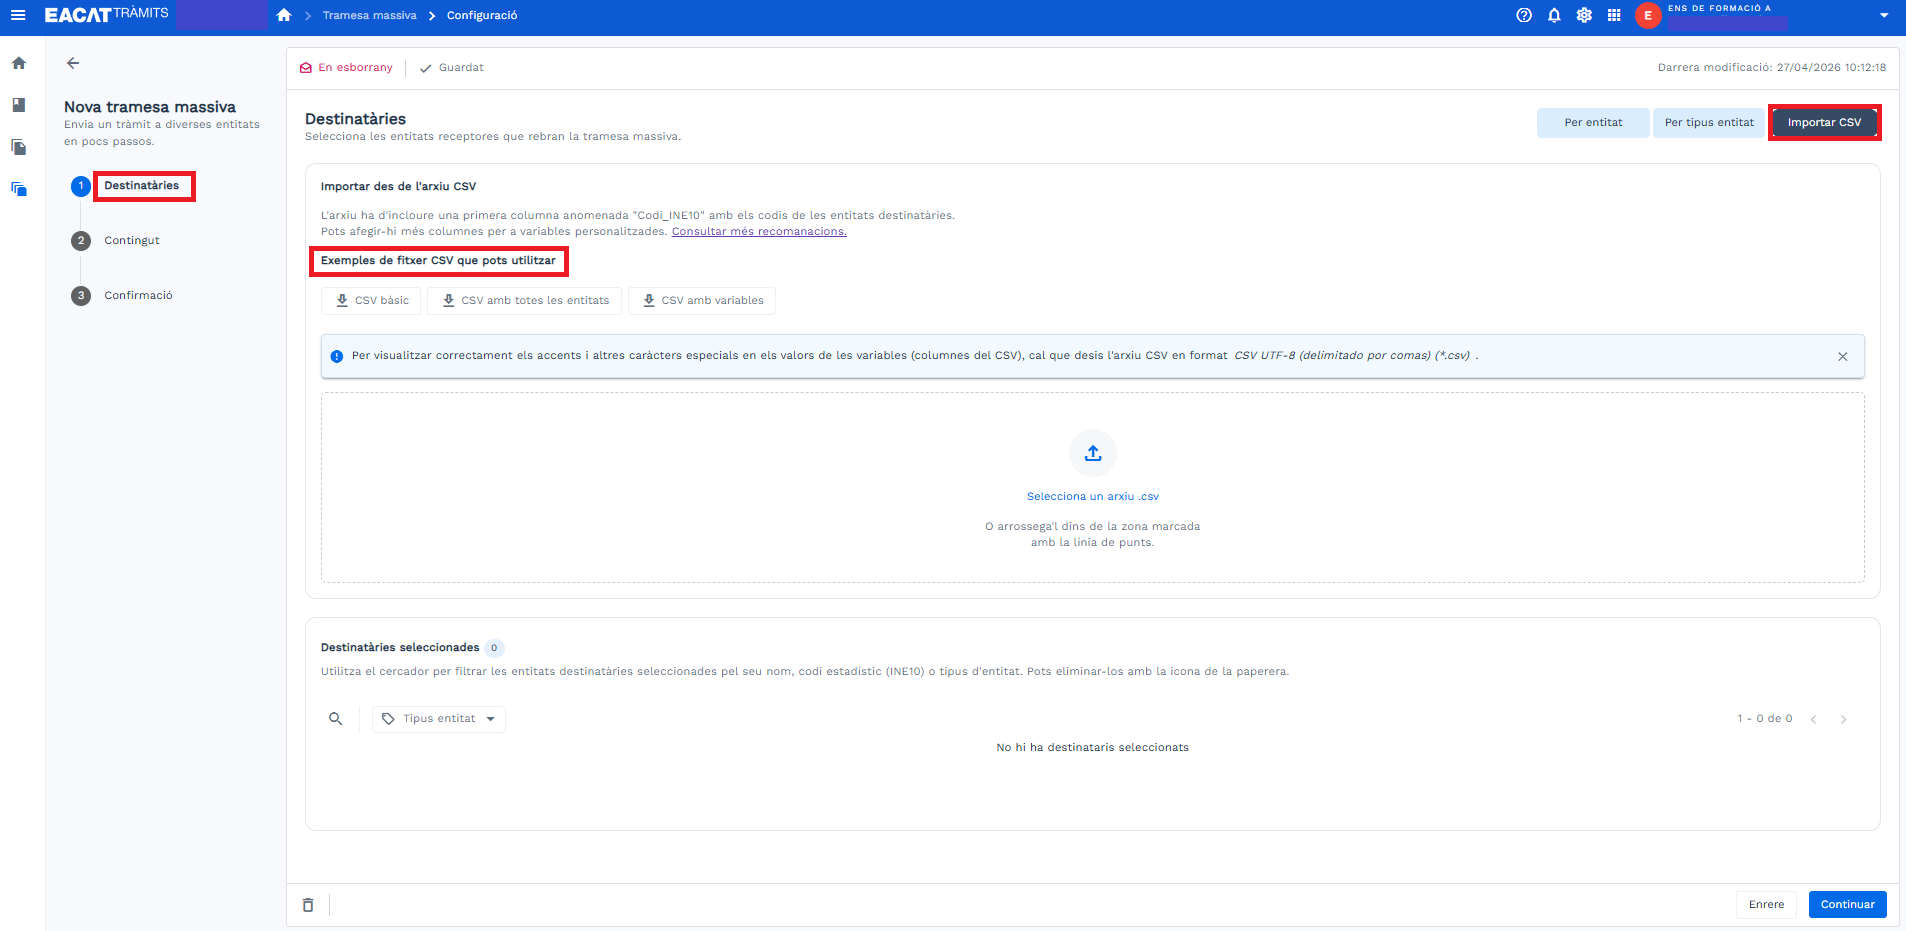Viewport: 1906px width, 931px height.
Task: Click the back arrow in sidebar
Action: [73, 63]
